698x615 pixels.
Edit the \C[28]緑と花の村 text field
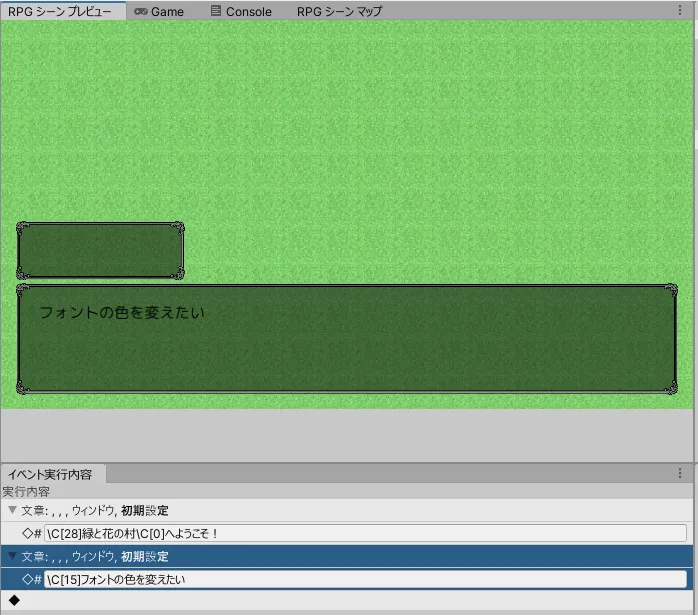point(365,533)
